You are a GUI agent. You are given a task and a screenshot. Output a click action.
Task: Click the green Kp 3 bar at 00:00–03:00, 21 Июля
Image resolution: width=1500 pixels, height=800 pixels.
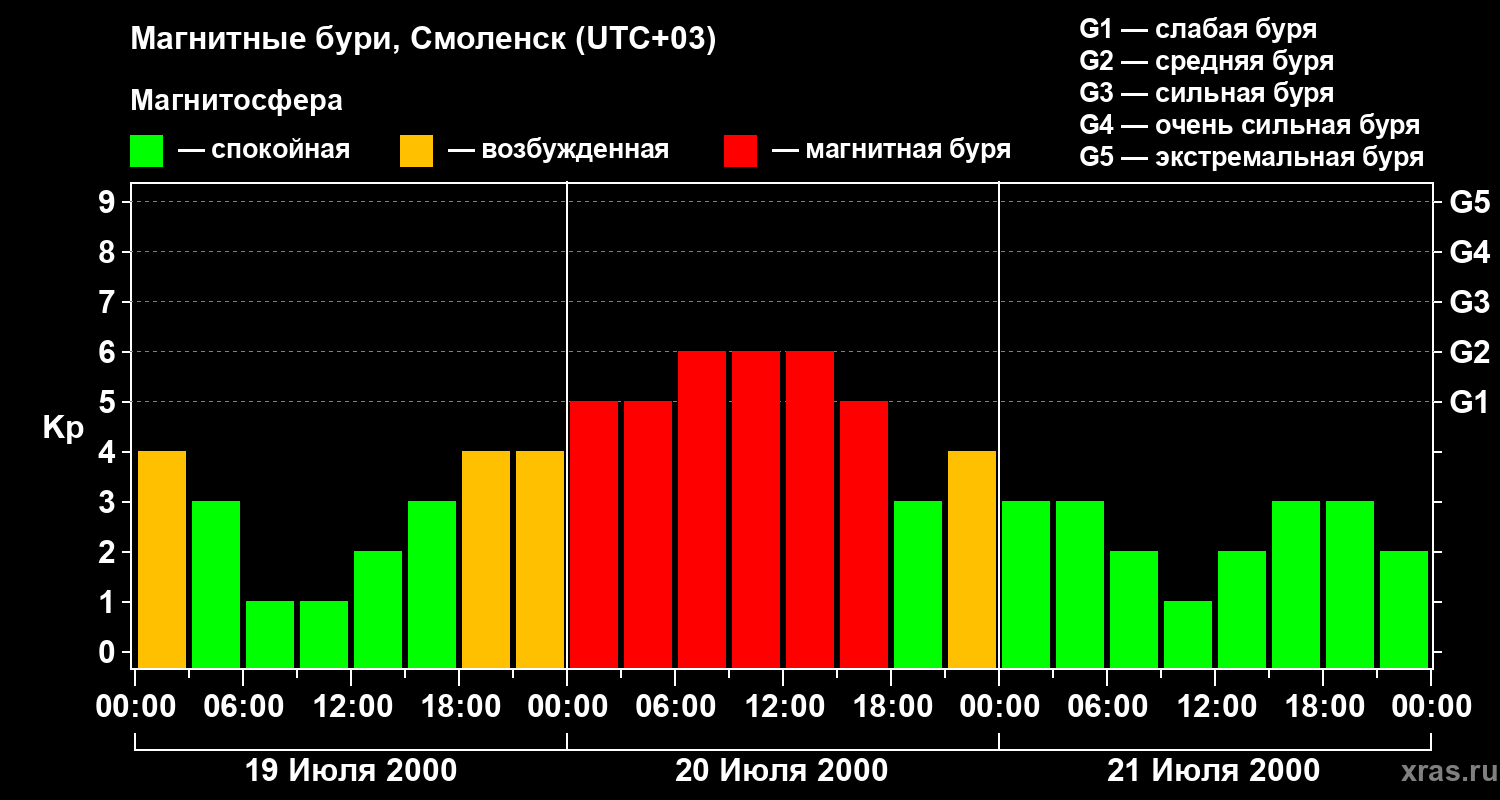[x=1026, y=584]
